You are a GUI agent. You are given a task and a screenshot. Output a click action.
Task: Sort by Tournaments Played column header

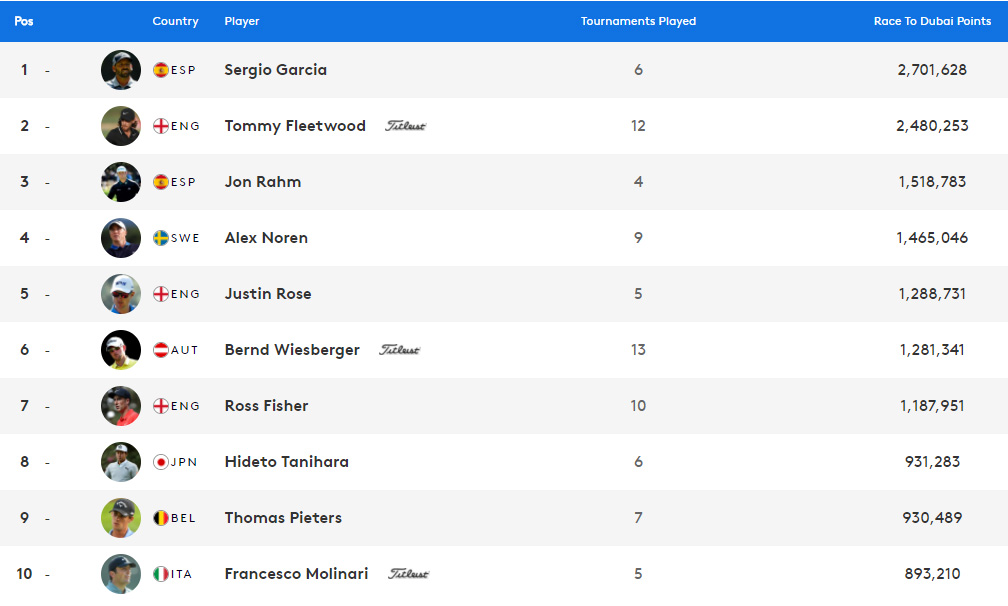coord(638,21)
